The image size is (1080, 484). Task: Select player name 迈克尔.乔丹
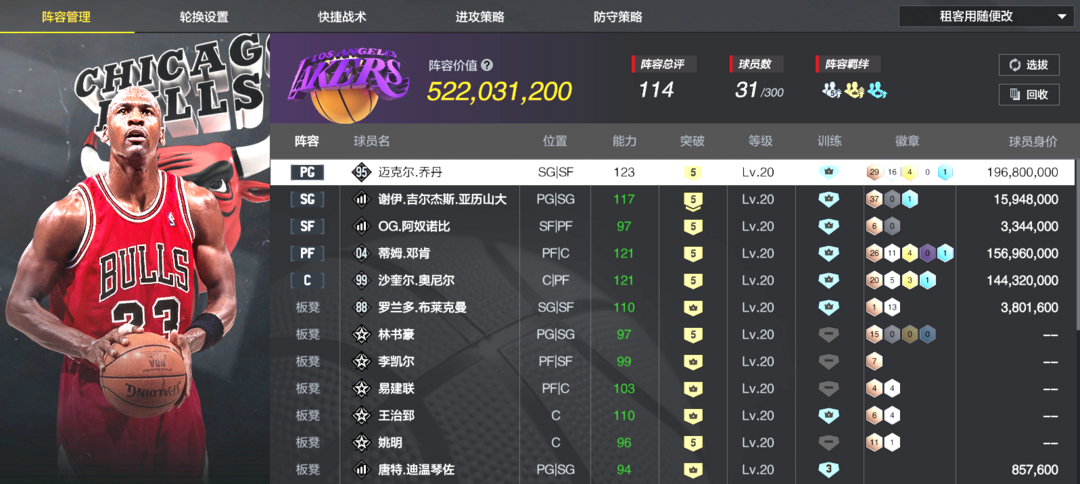click(x=412, y=172)
